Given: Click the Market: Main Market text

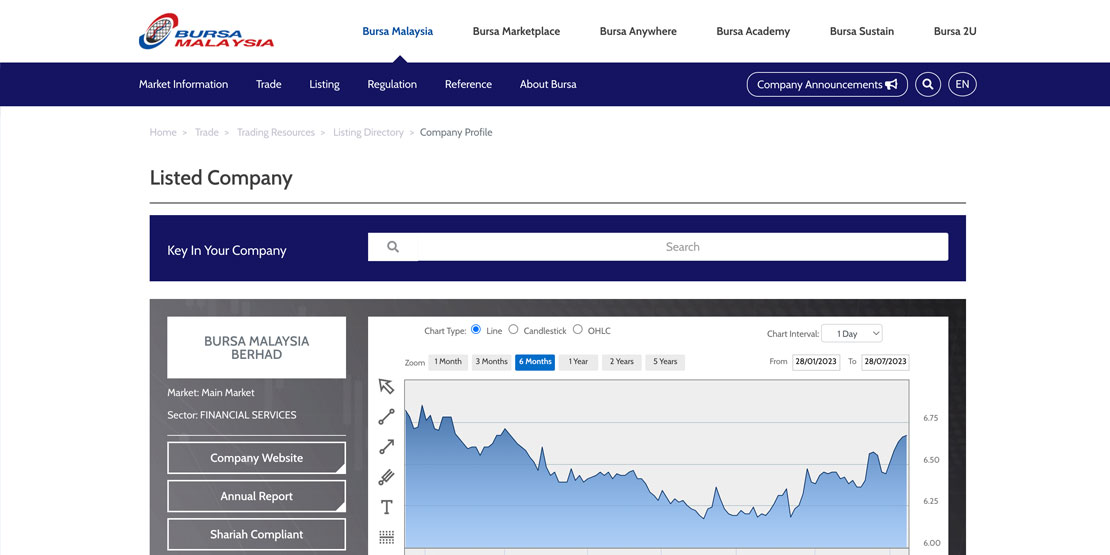Looking at the screenshot, I should point(210,392).
